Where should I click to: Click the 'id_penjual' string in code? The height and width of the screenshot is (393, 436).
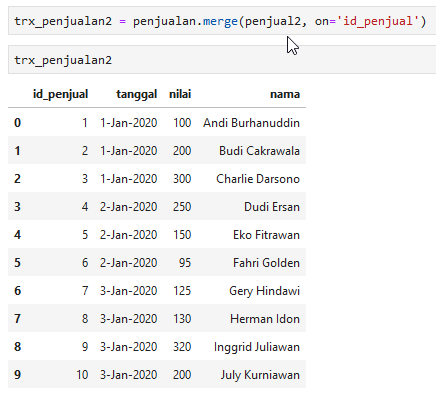tap(378, 21)
